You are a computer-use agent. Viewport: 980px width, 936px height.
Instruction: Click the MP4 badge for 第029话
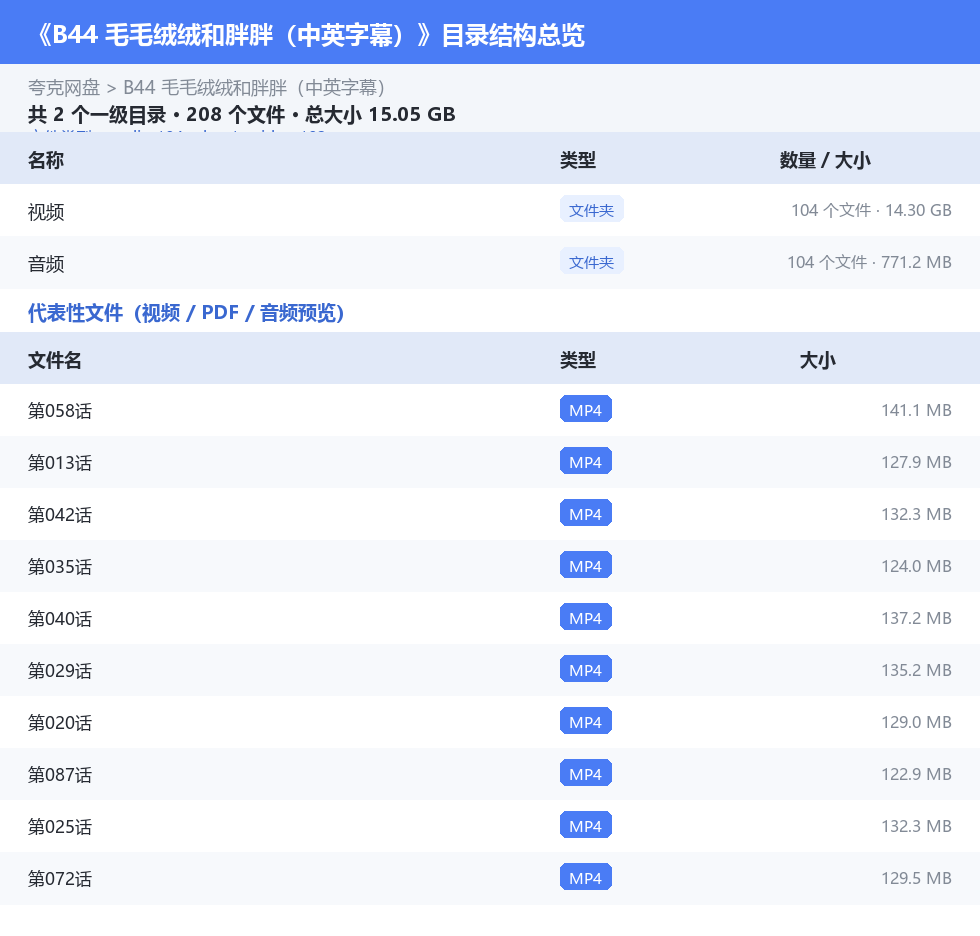(586, 669)
